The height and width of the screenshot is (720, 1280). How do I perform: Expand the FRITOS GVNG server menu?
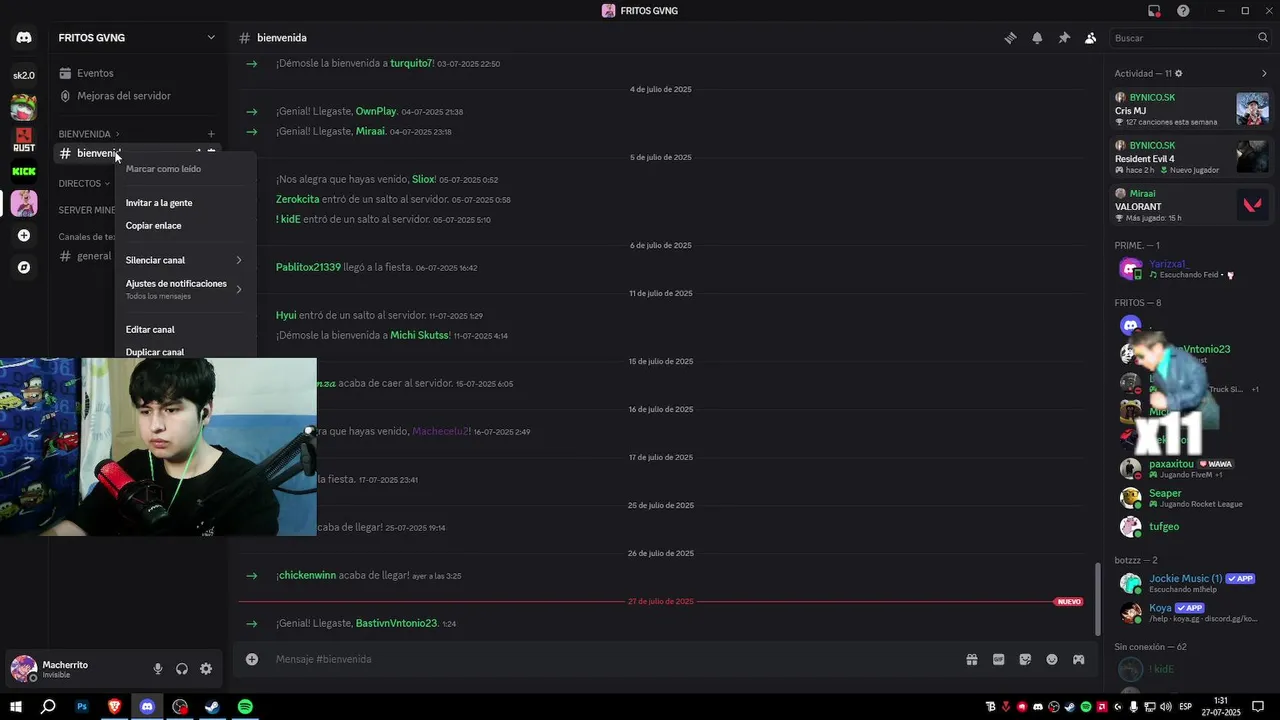coord(211,38)
